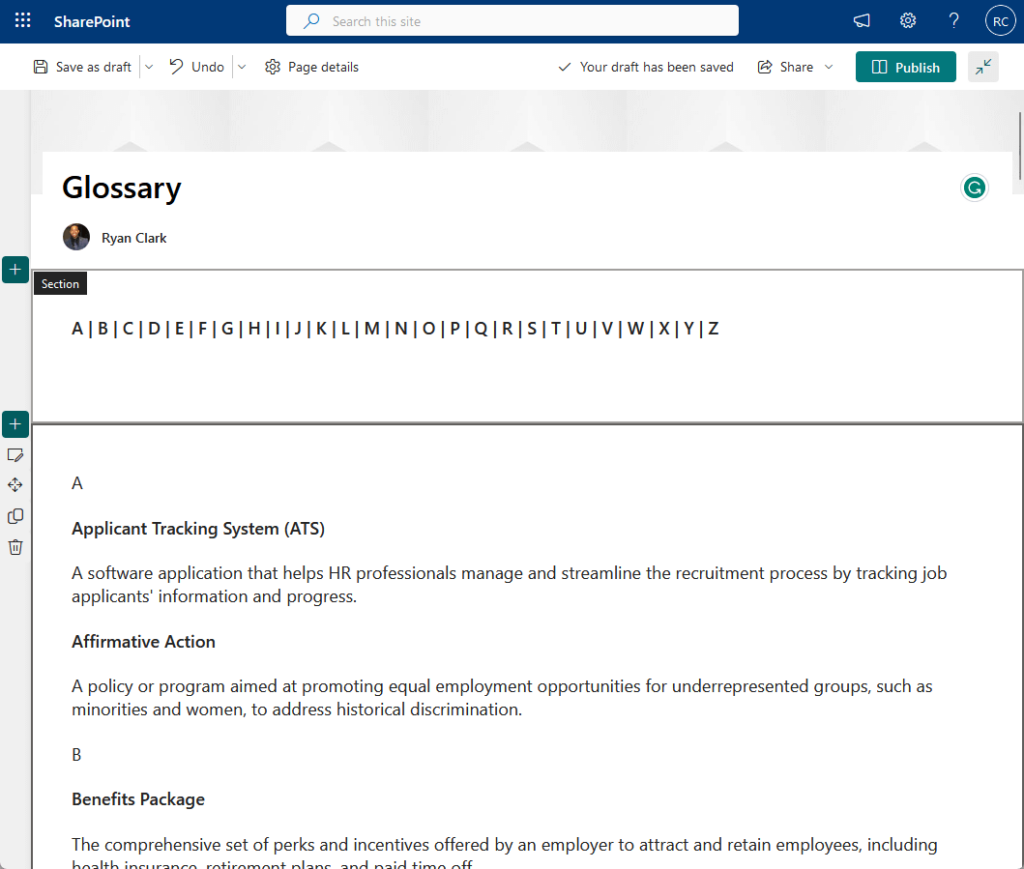The image size is (1024, 869).
Task: Click the Glossary page title
Action: coord(121,188)
